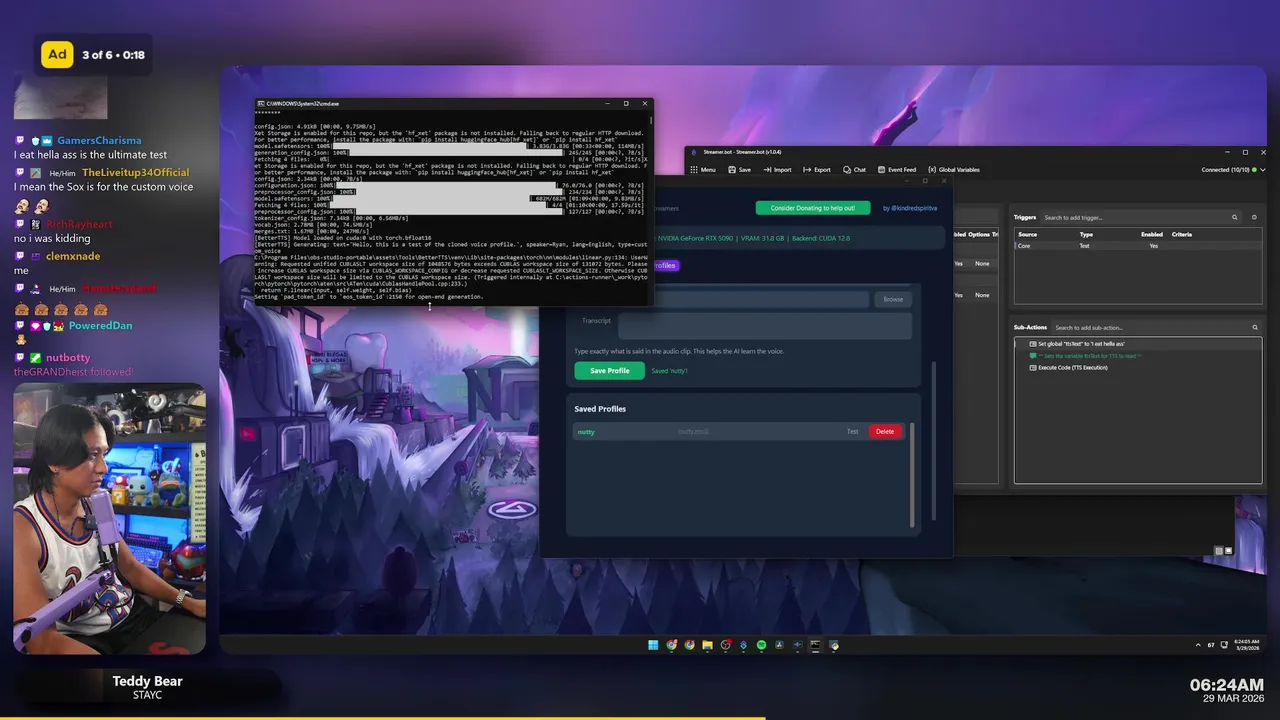Open the Triggers panel settings gear
This screenshot has width=1280, height=720.
(x=1254, y=217)
